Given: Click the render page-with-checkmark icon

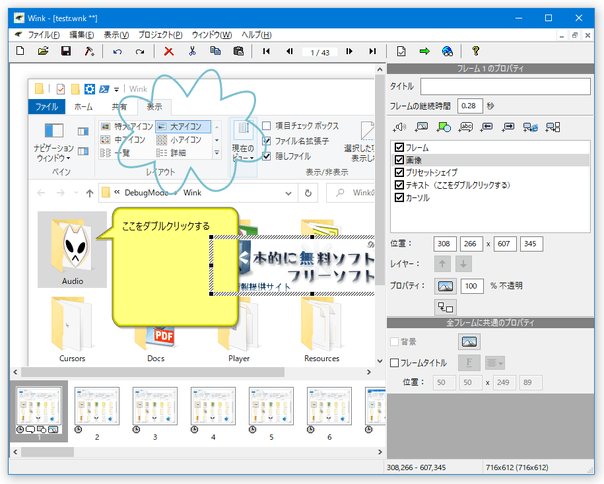Looking at the screenshot, I should coord(401,51).
